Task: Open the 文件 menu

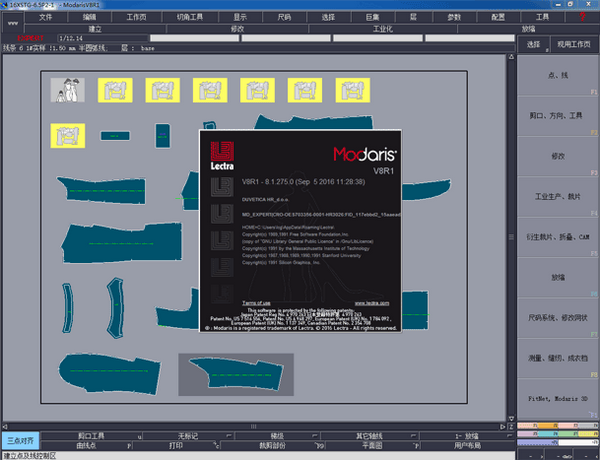Action: [x=46, y=17]
